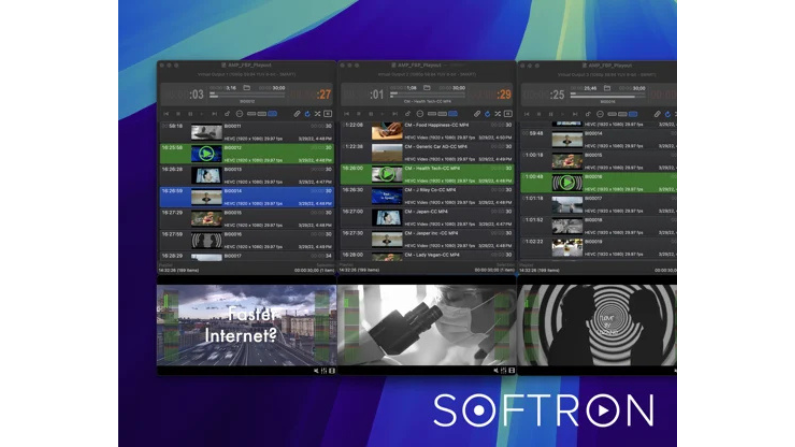Select CM - Lady Vegan-CC clip
The height and width of the screenshot is (447, 795).
point(427,255)
